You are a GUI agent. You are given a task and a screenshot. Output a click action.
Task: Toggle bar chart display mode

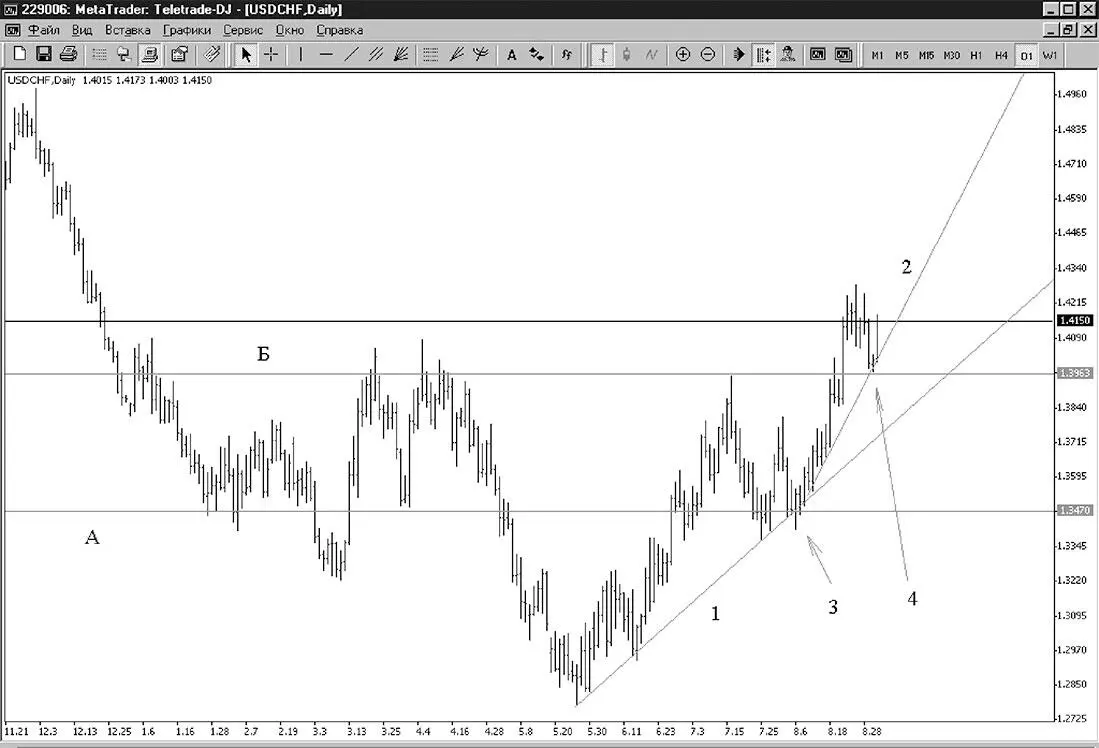point(602,54)
